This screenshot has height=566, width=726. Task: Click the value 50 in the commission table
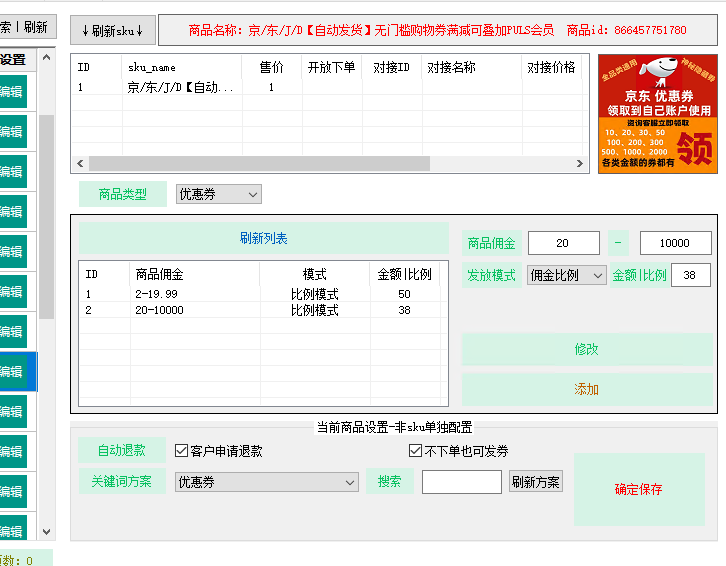[404, 294]
